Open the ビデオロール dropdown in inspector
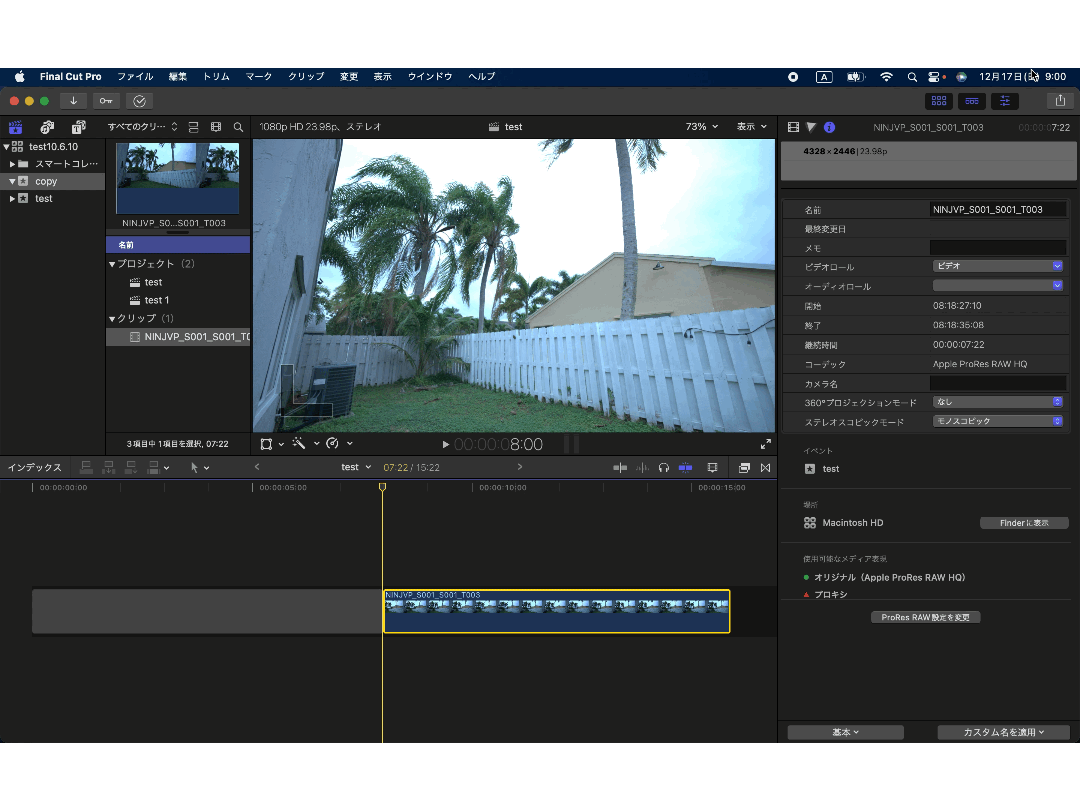The image size is (1080, 810). [x=997, y=266]
